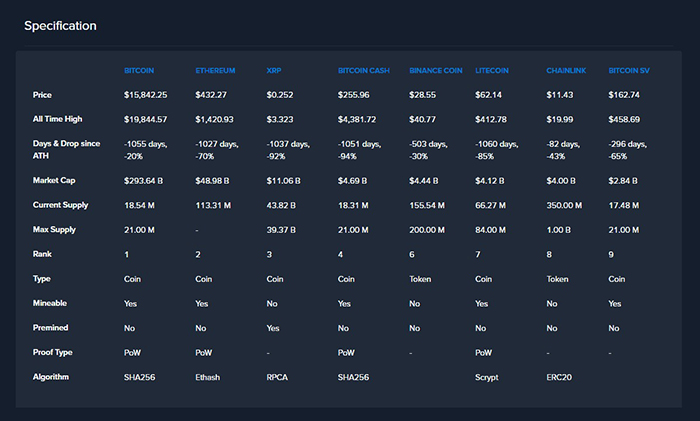Click the Specification heading

[60, 26]
